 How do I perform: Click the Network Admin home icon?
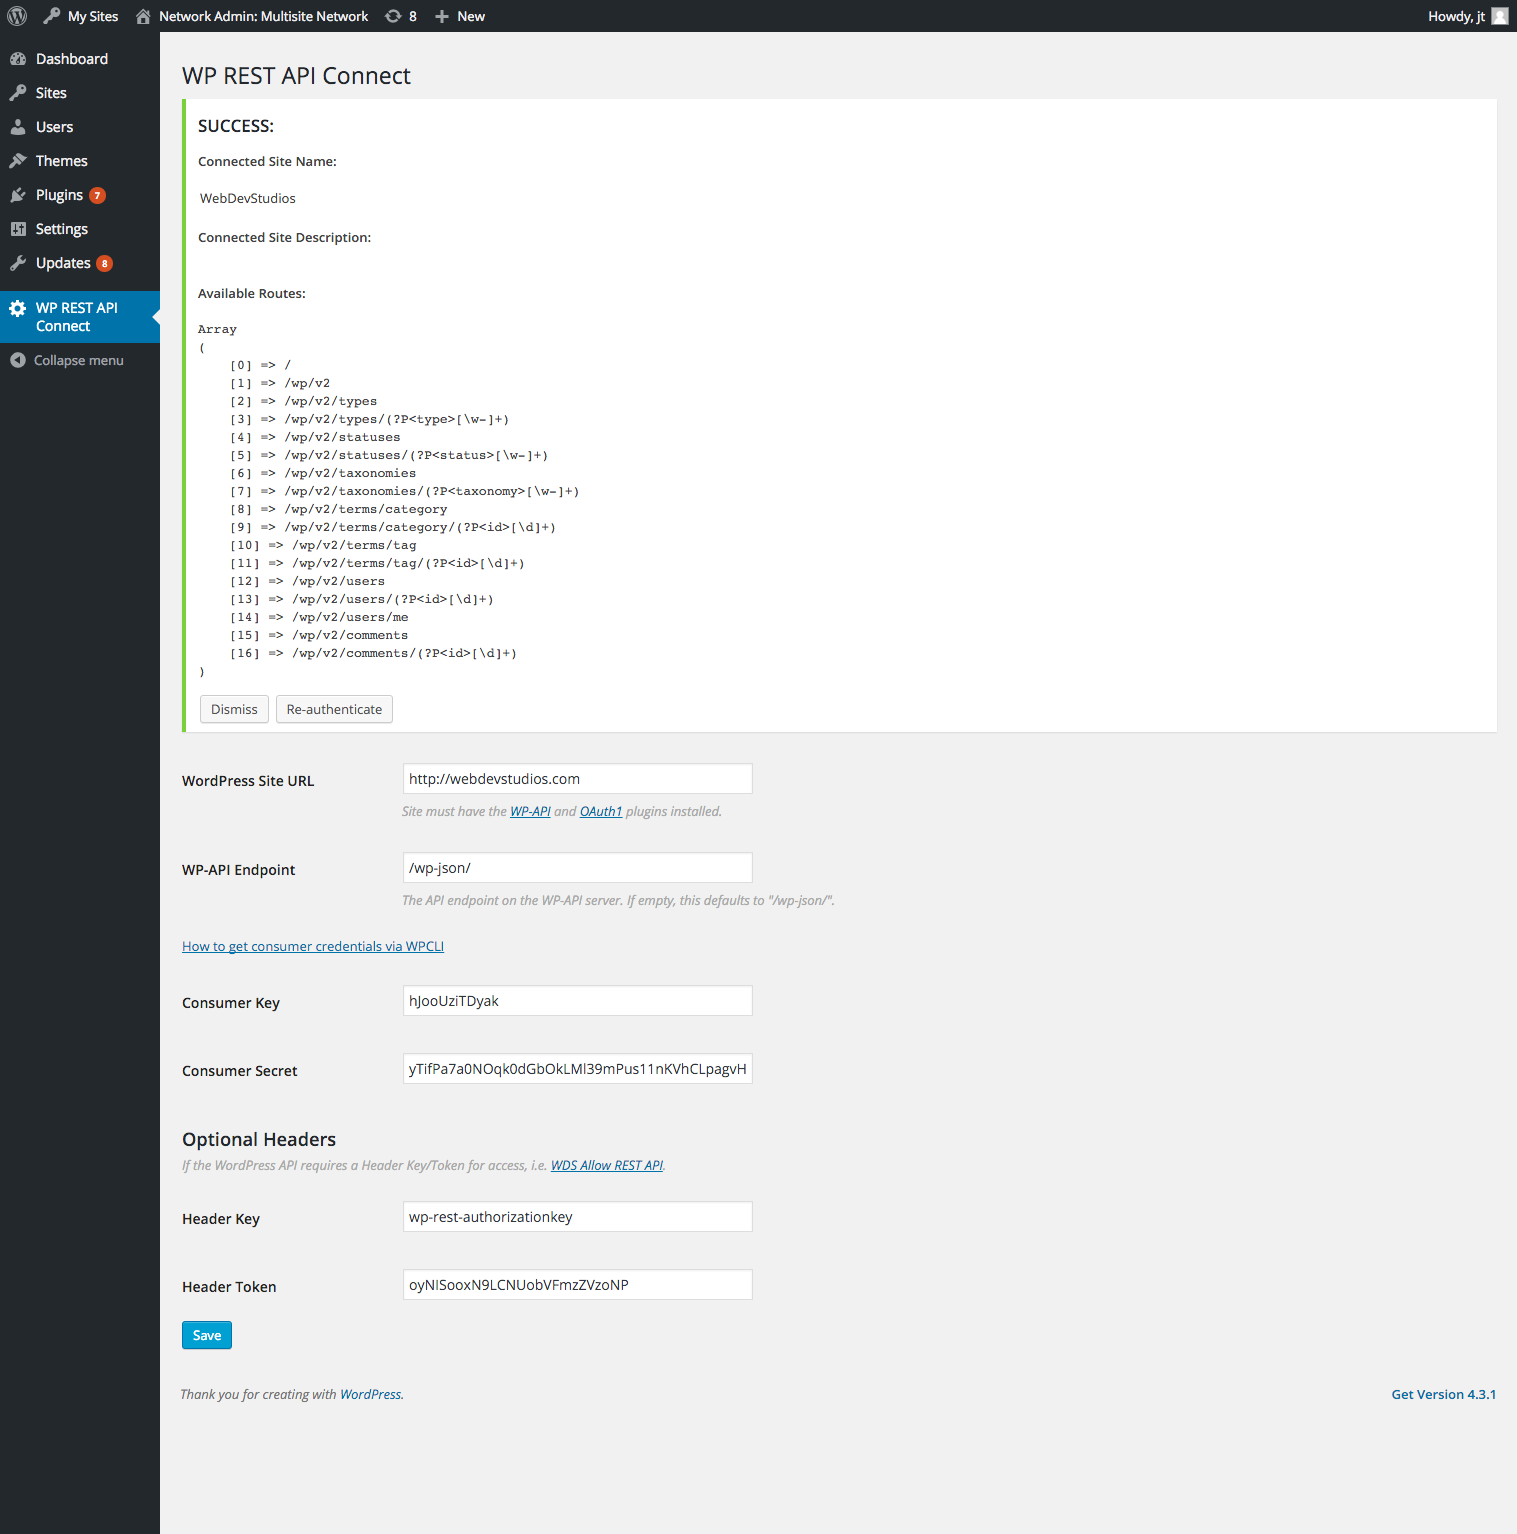point(143,16)
